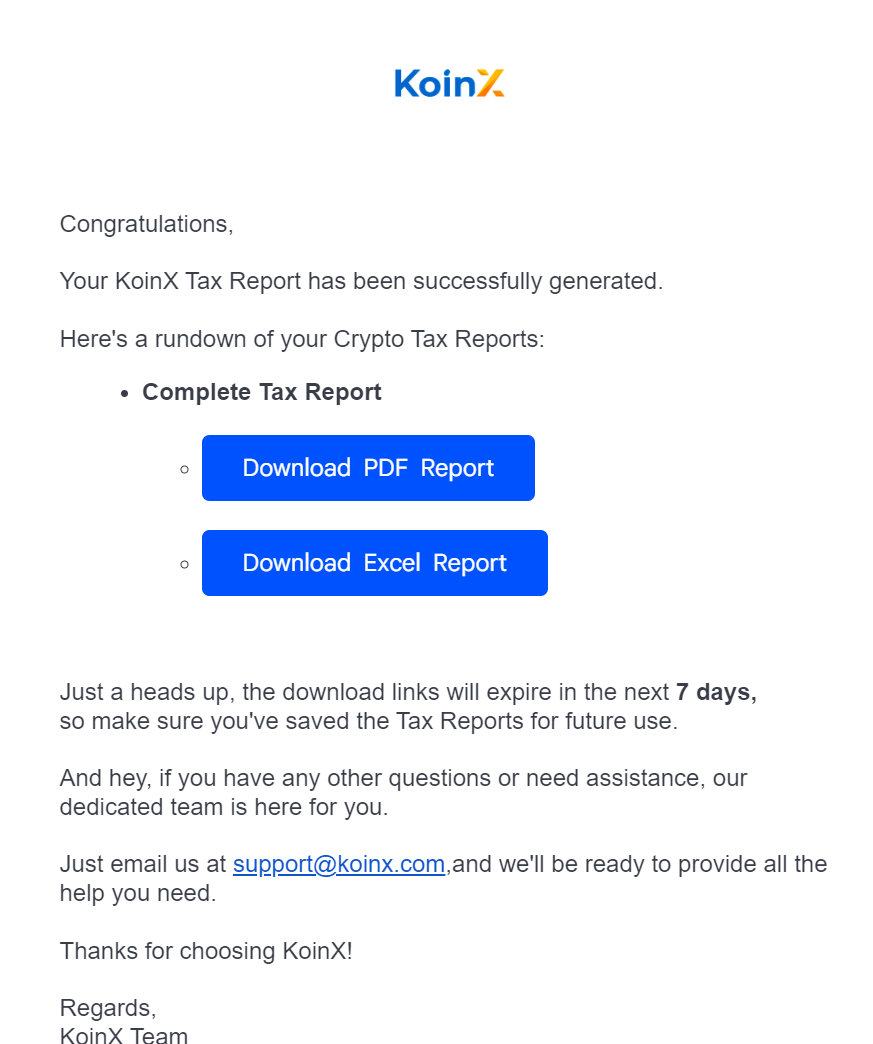Click the "KoinX Team" signature
This screenshot has height=1044, width=873.
point(124,1035)
